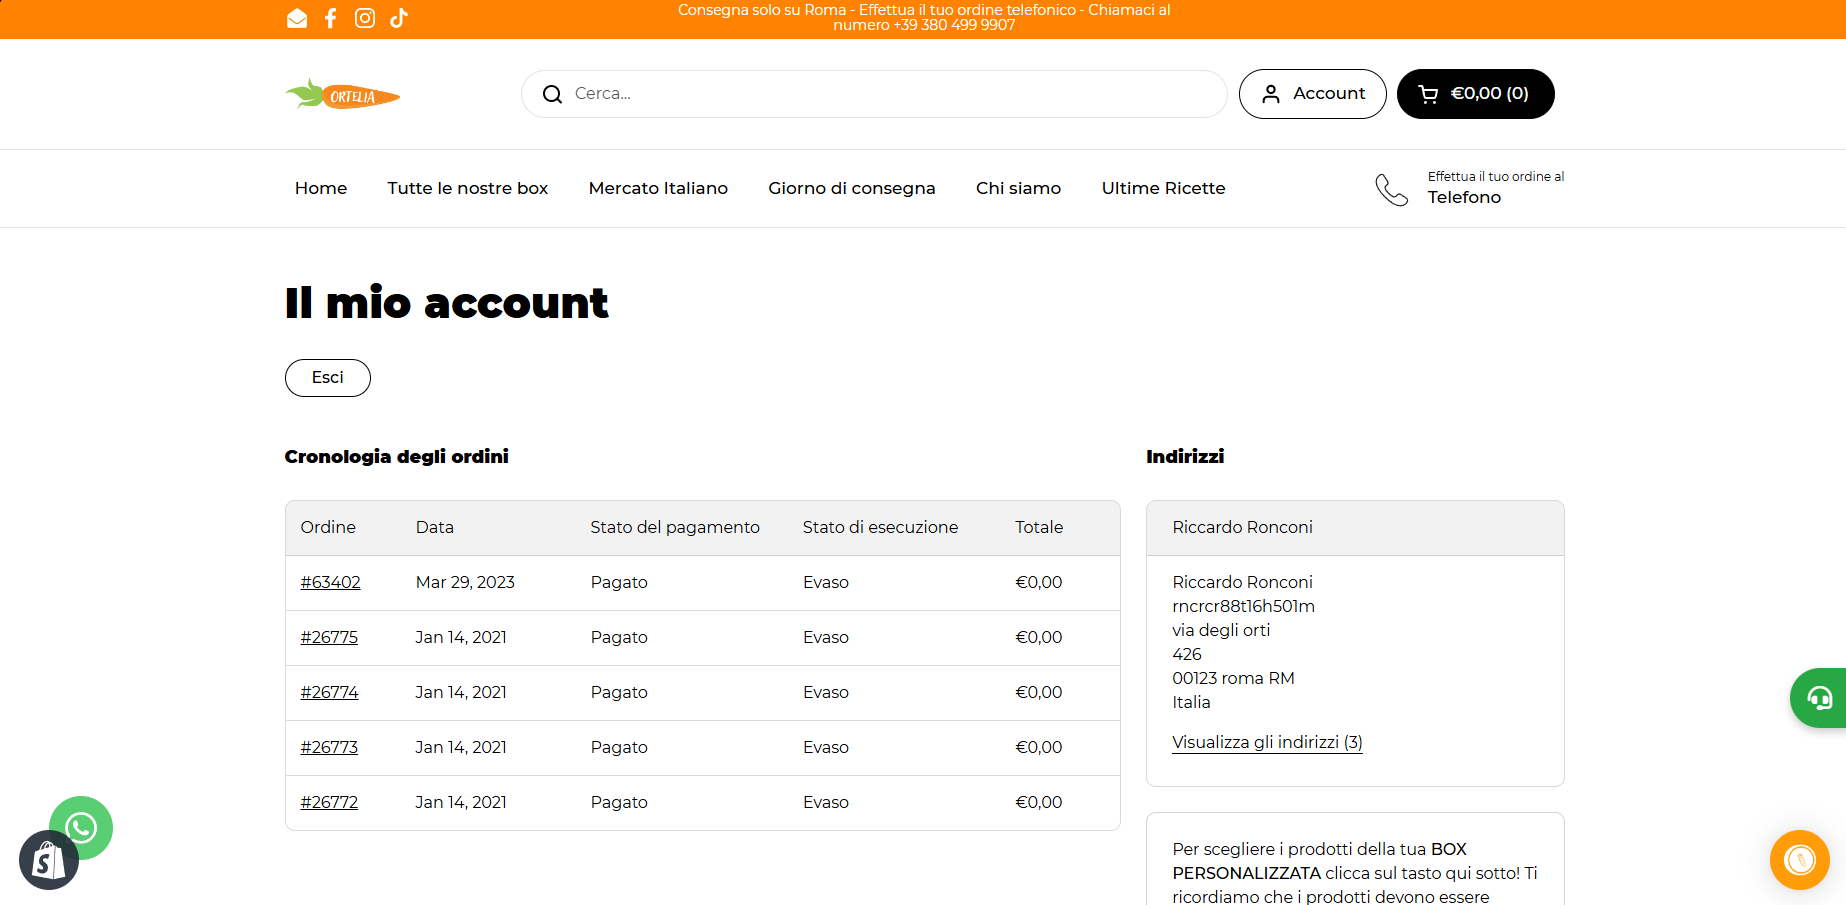Go to Tutte le nostre box menu

(x=467, y=188)
